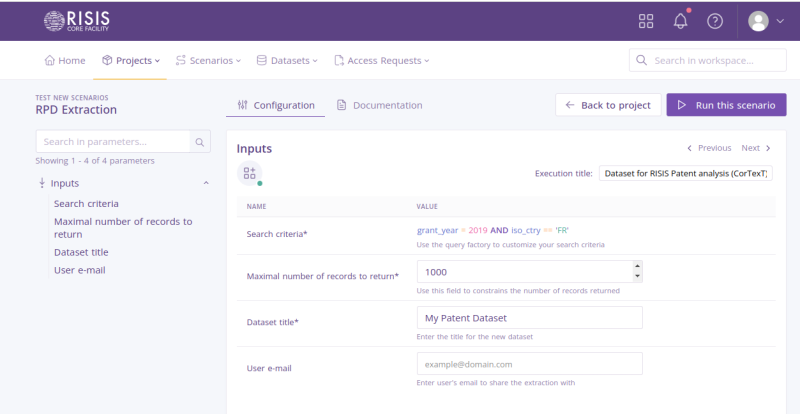Click the parameters search magnifier button

(x=200, y=142)
